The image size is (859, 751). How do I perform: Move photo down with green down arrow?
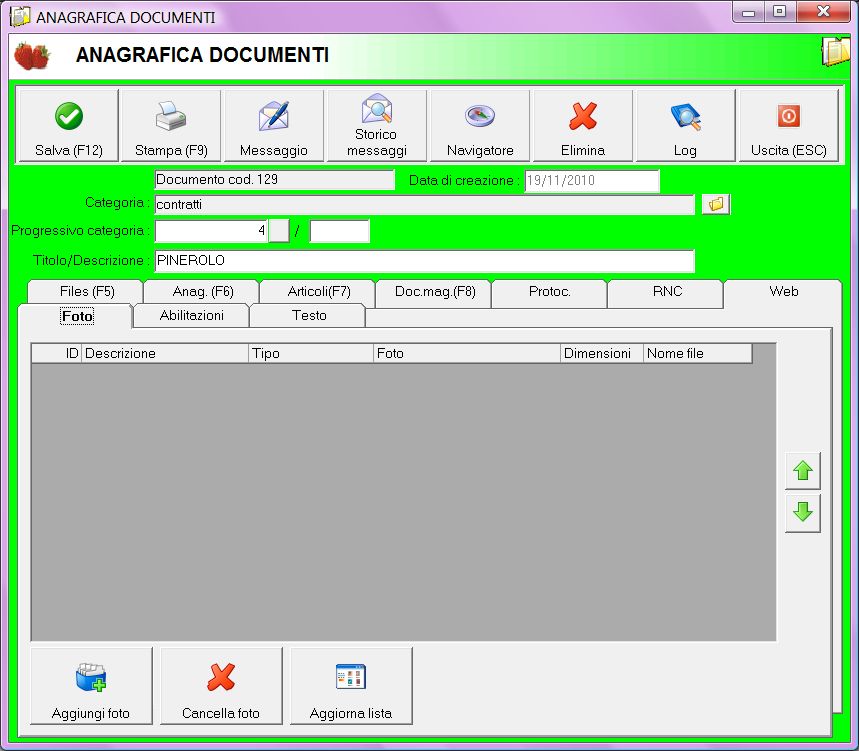click(x=803, y=513)
